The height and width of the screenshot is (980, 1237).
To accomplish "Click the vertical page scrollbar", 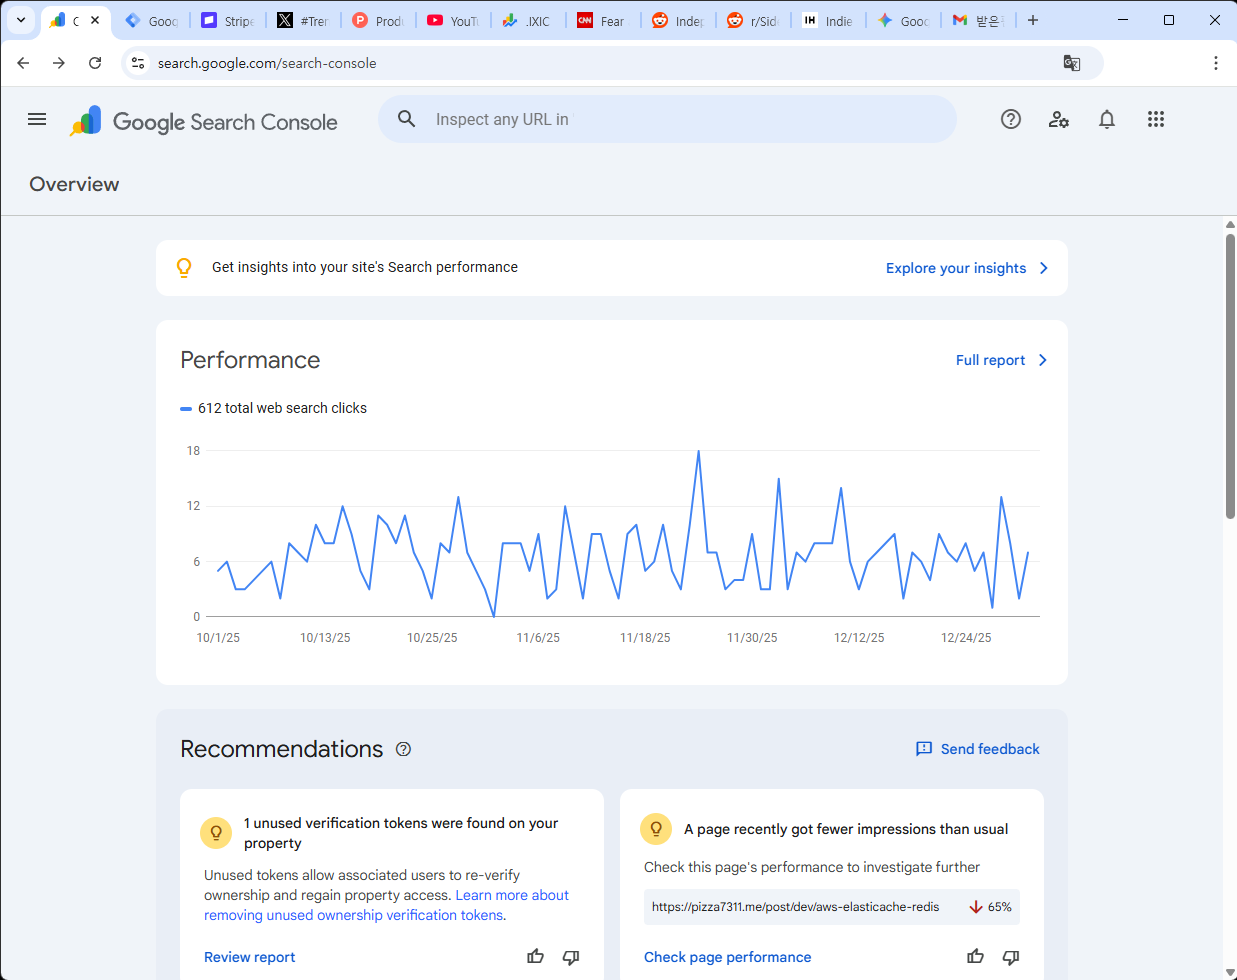I will [x=1230, y=376].
